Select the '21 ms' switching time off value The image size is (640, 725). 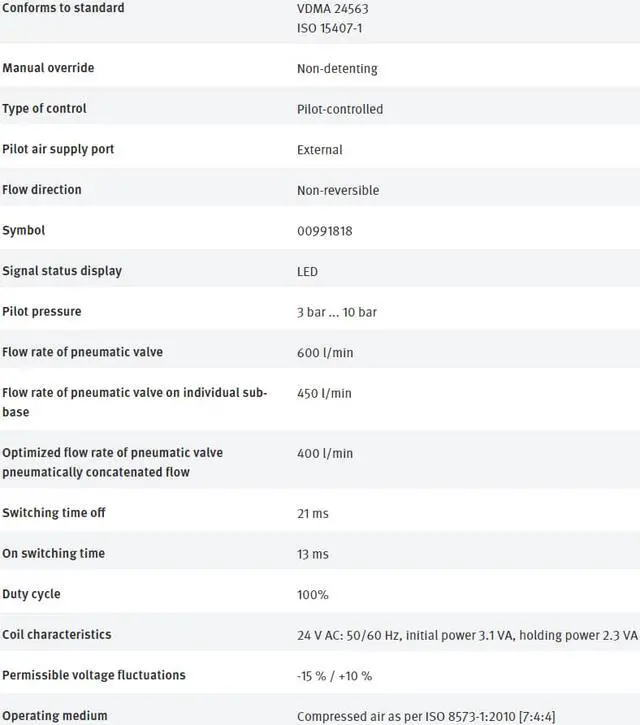313,514
